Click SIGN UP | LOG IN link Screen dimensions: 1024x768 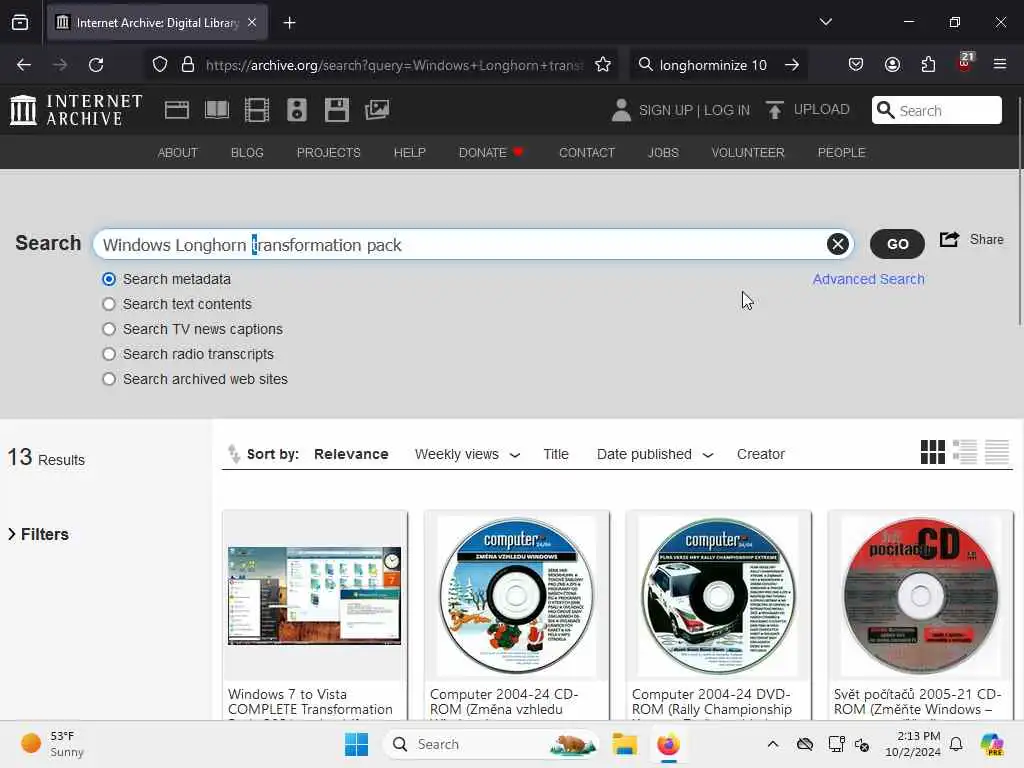[x=694, y=110]
